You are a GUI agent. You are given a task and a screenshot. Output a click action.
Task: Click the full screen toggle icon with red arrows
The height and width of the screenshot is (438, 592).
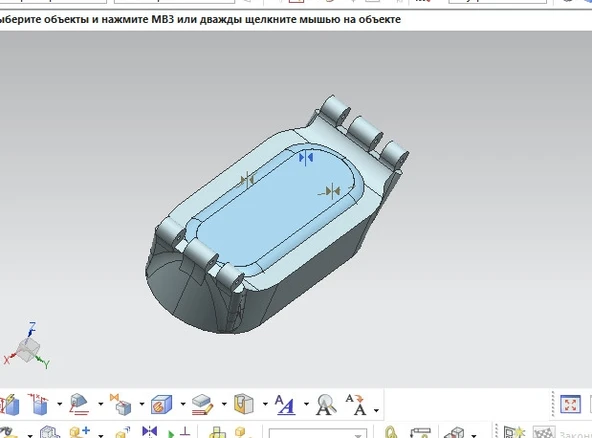[x=570, y=404]
